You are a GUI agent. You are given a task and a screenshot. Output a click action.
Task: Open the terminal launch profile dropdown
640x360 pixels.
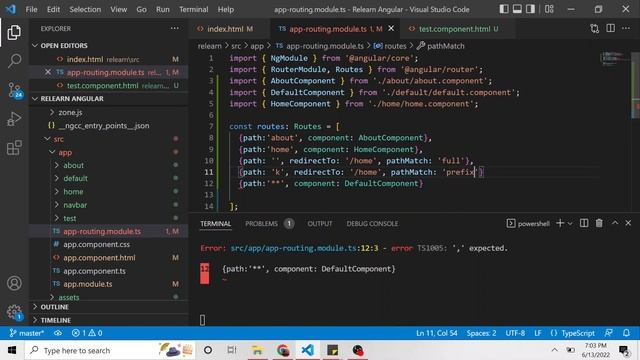(570, 223)
